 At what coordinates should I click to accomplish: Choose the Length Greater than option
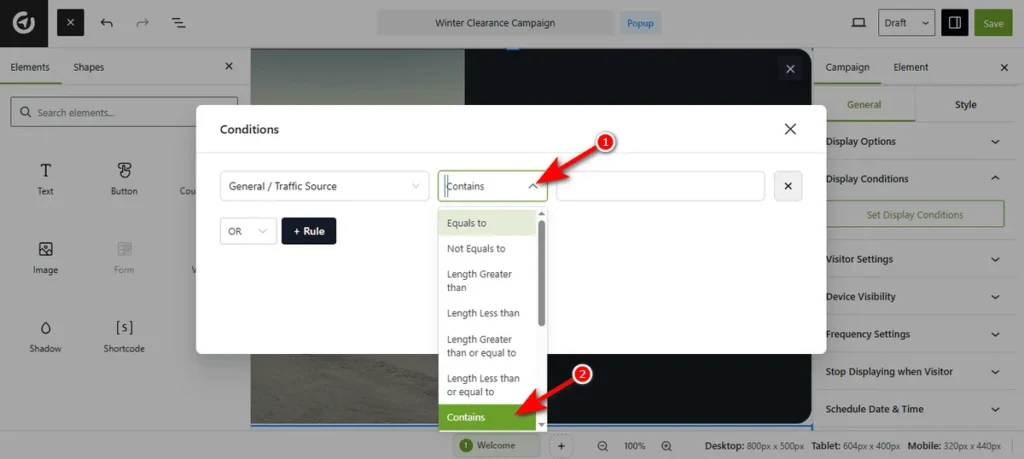(487, 281)
